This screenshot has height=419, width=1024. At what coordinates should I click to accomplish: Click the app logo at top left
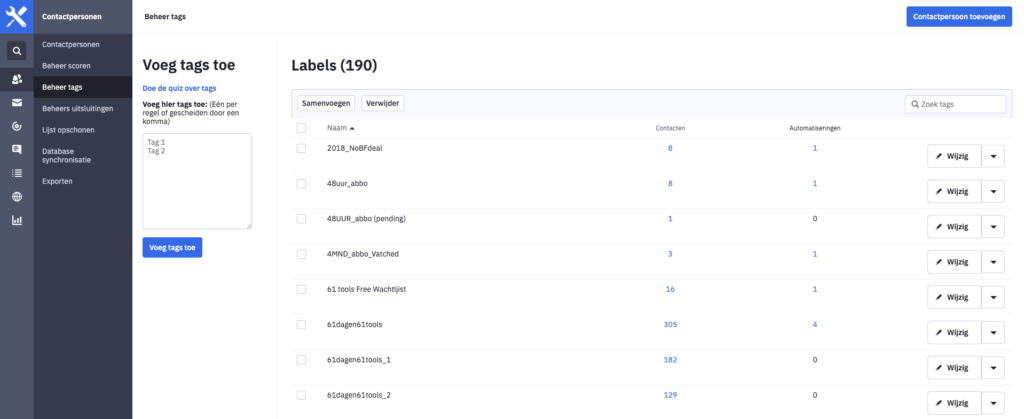click(x=16, y=17)
